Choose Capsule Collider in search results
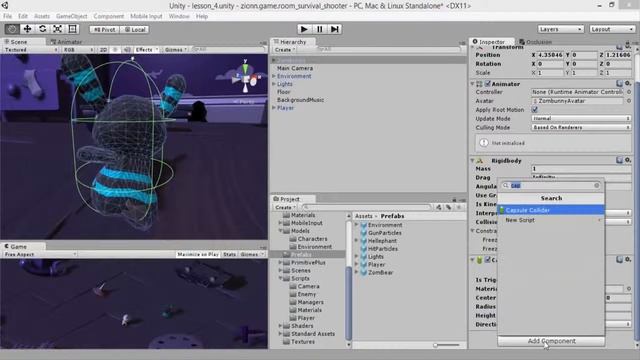640x360 pixels. coord(551,210)
